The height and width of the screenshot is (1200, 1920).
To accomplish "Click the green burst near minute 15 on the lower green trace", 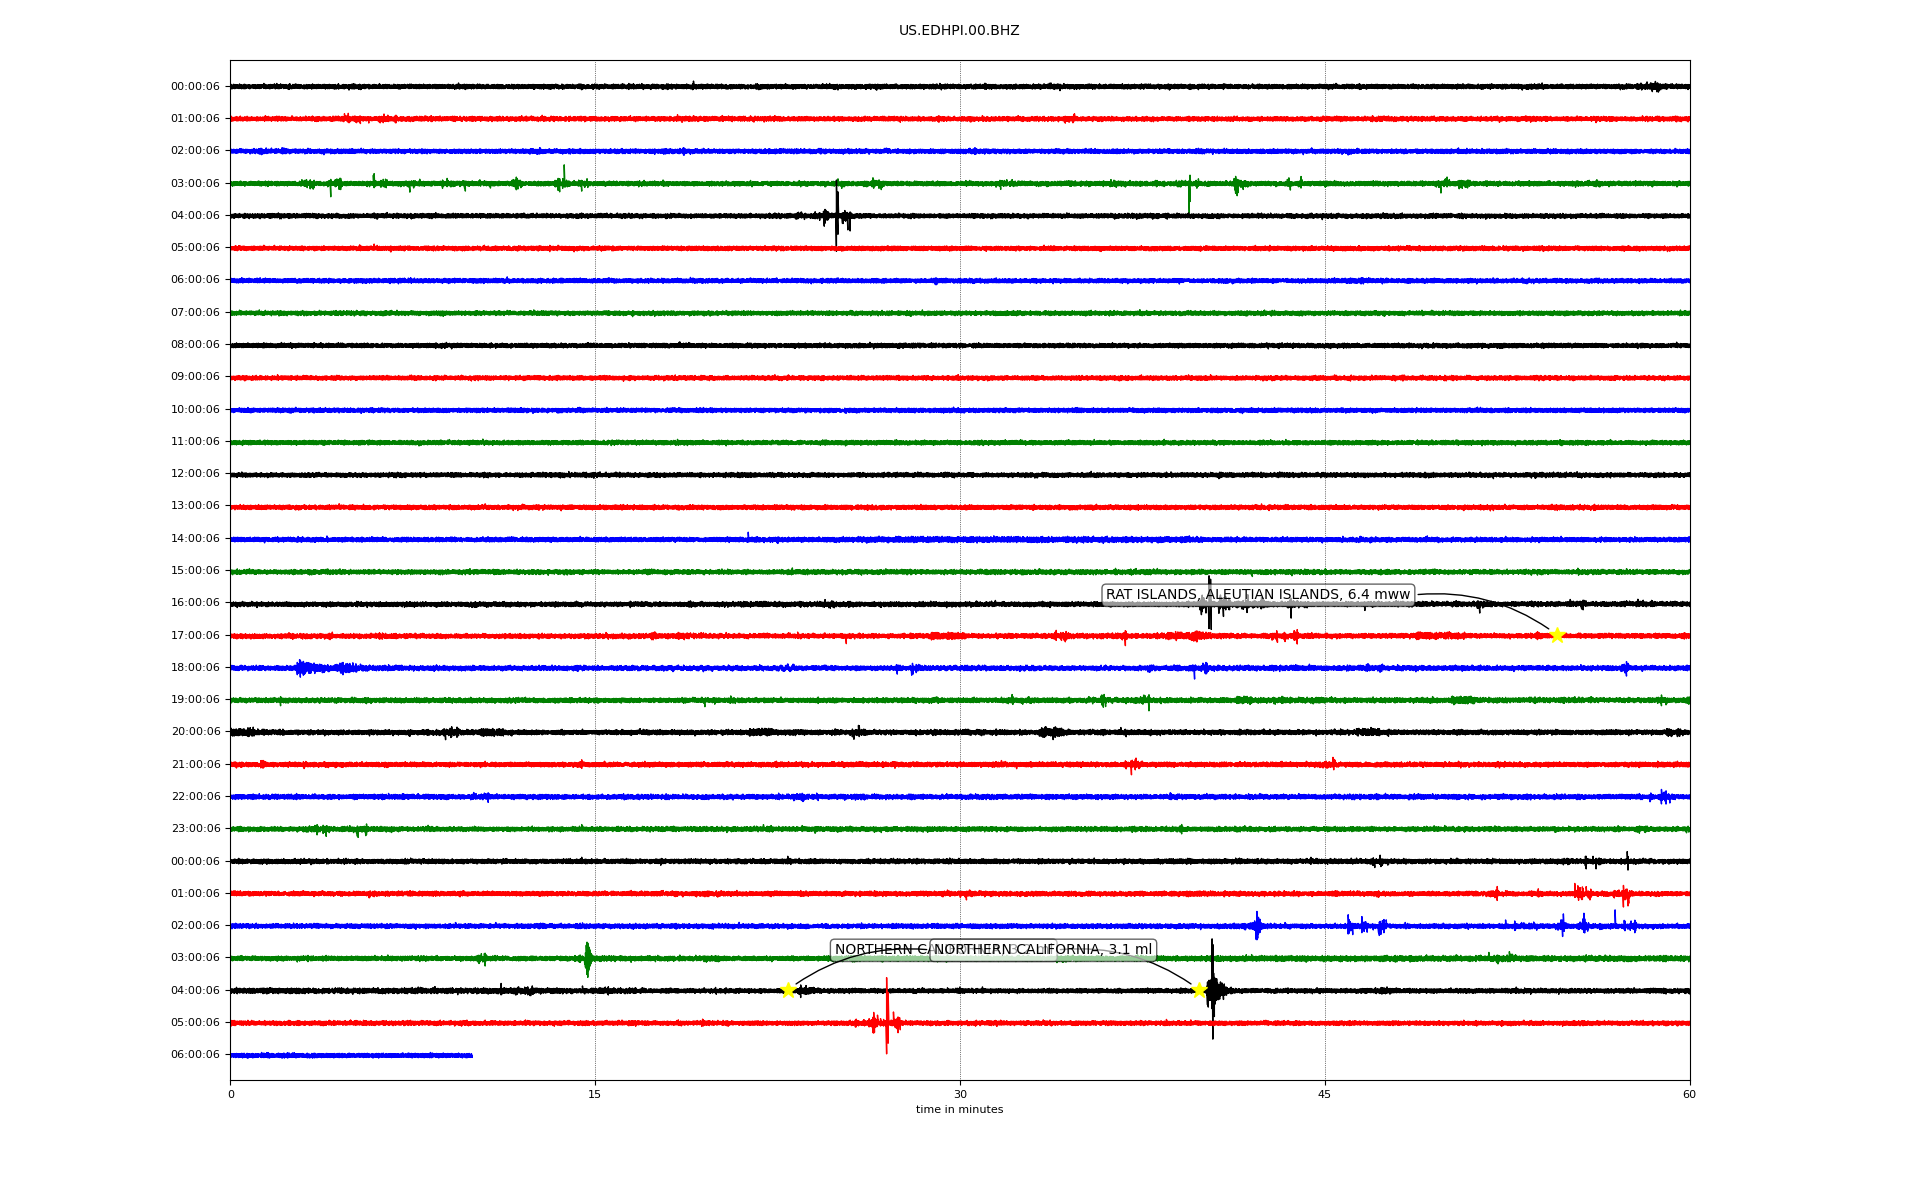I will 588,958.
